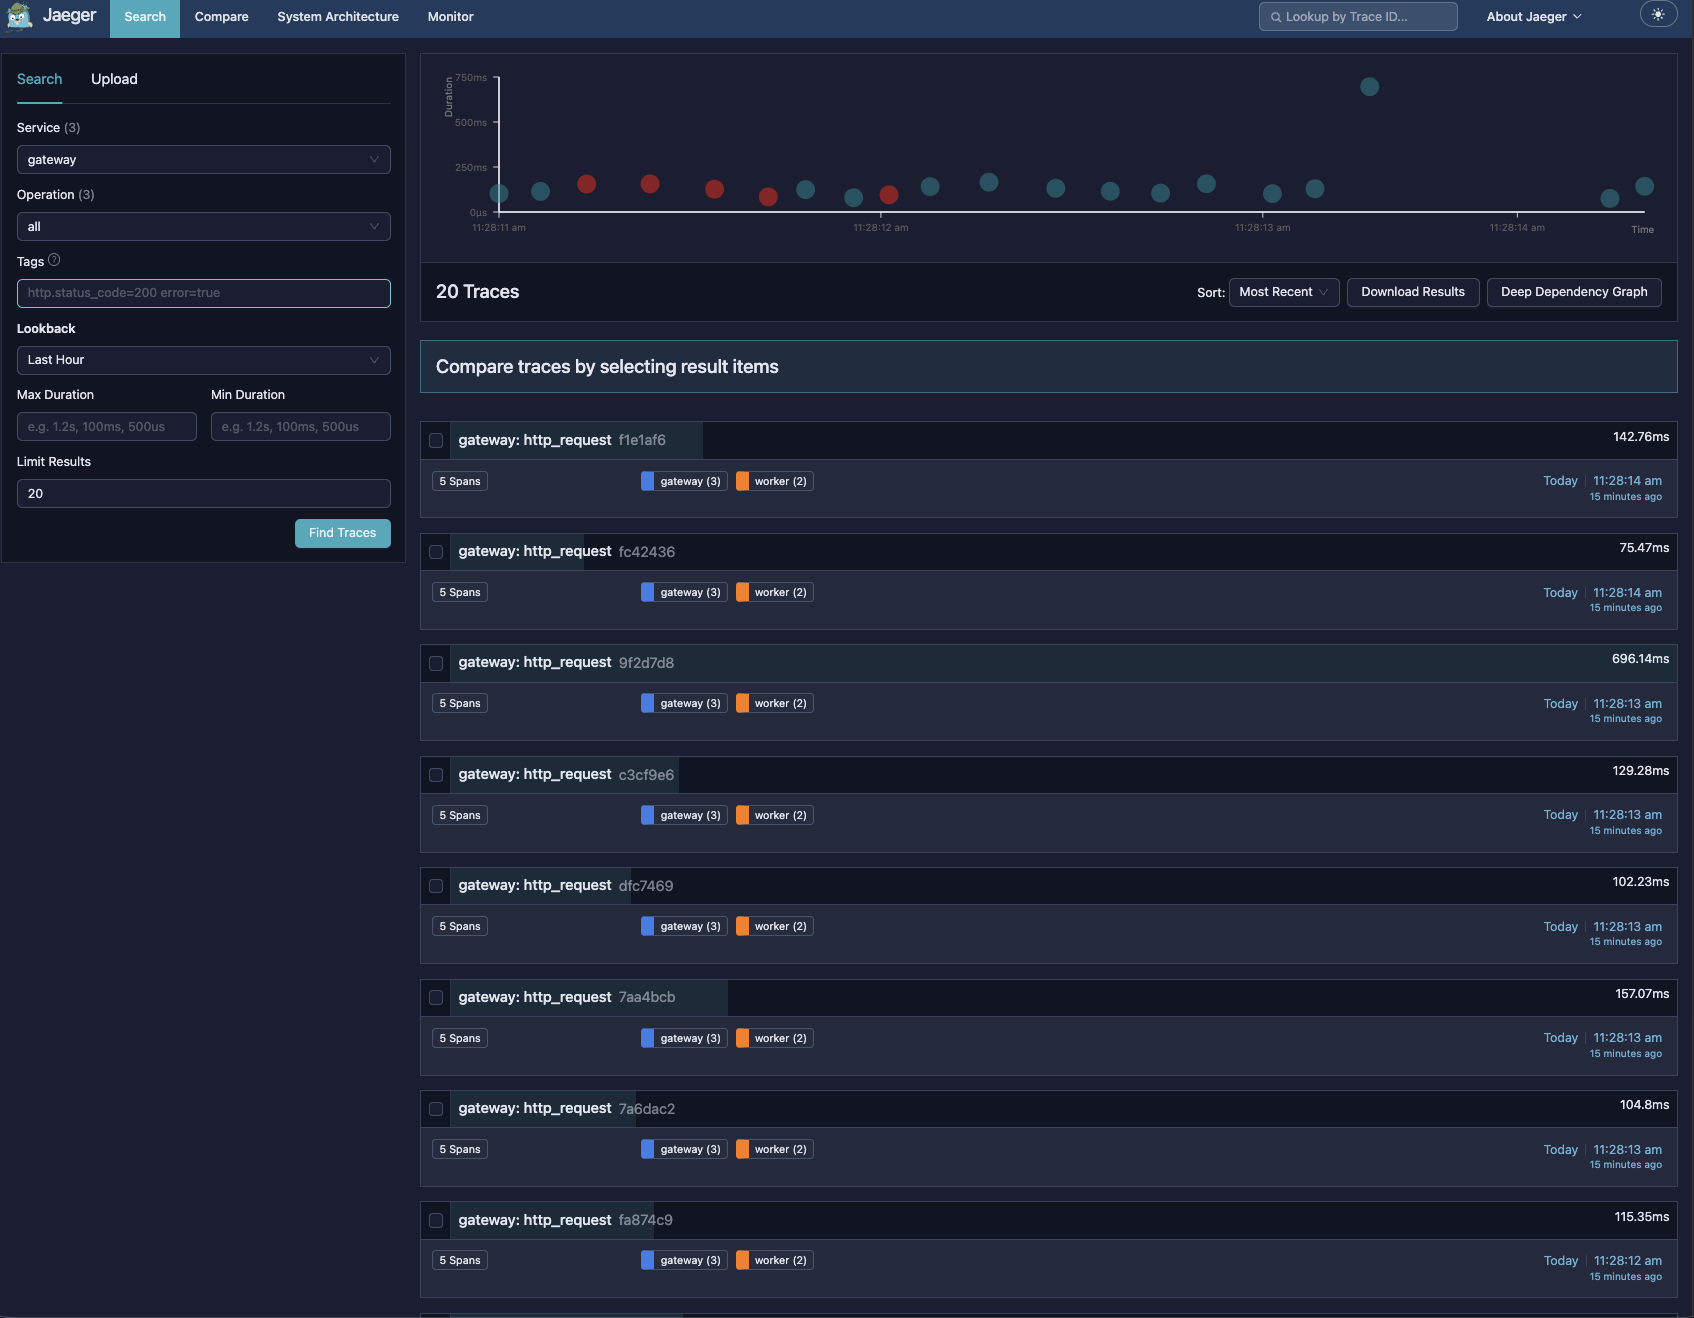Switch to the Upload tab
The width and height of the screenshot is (1694, 1318).
[114, 79]
